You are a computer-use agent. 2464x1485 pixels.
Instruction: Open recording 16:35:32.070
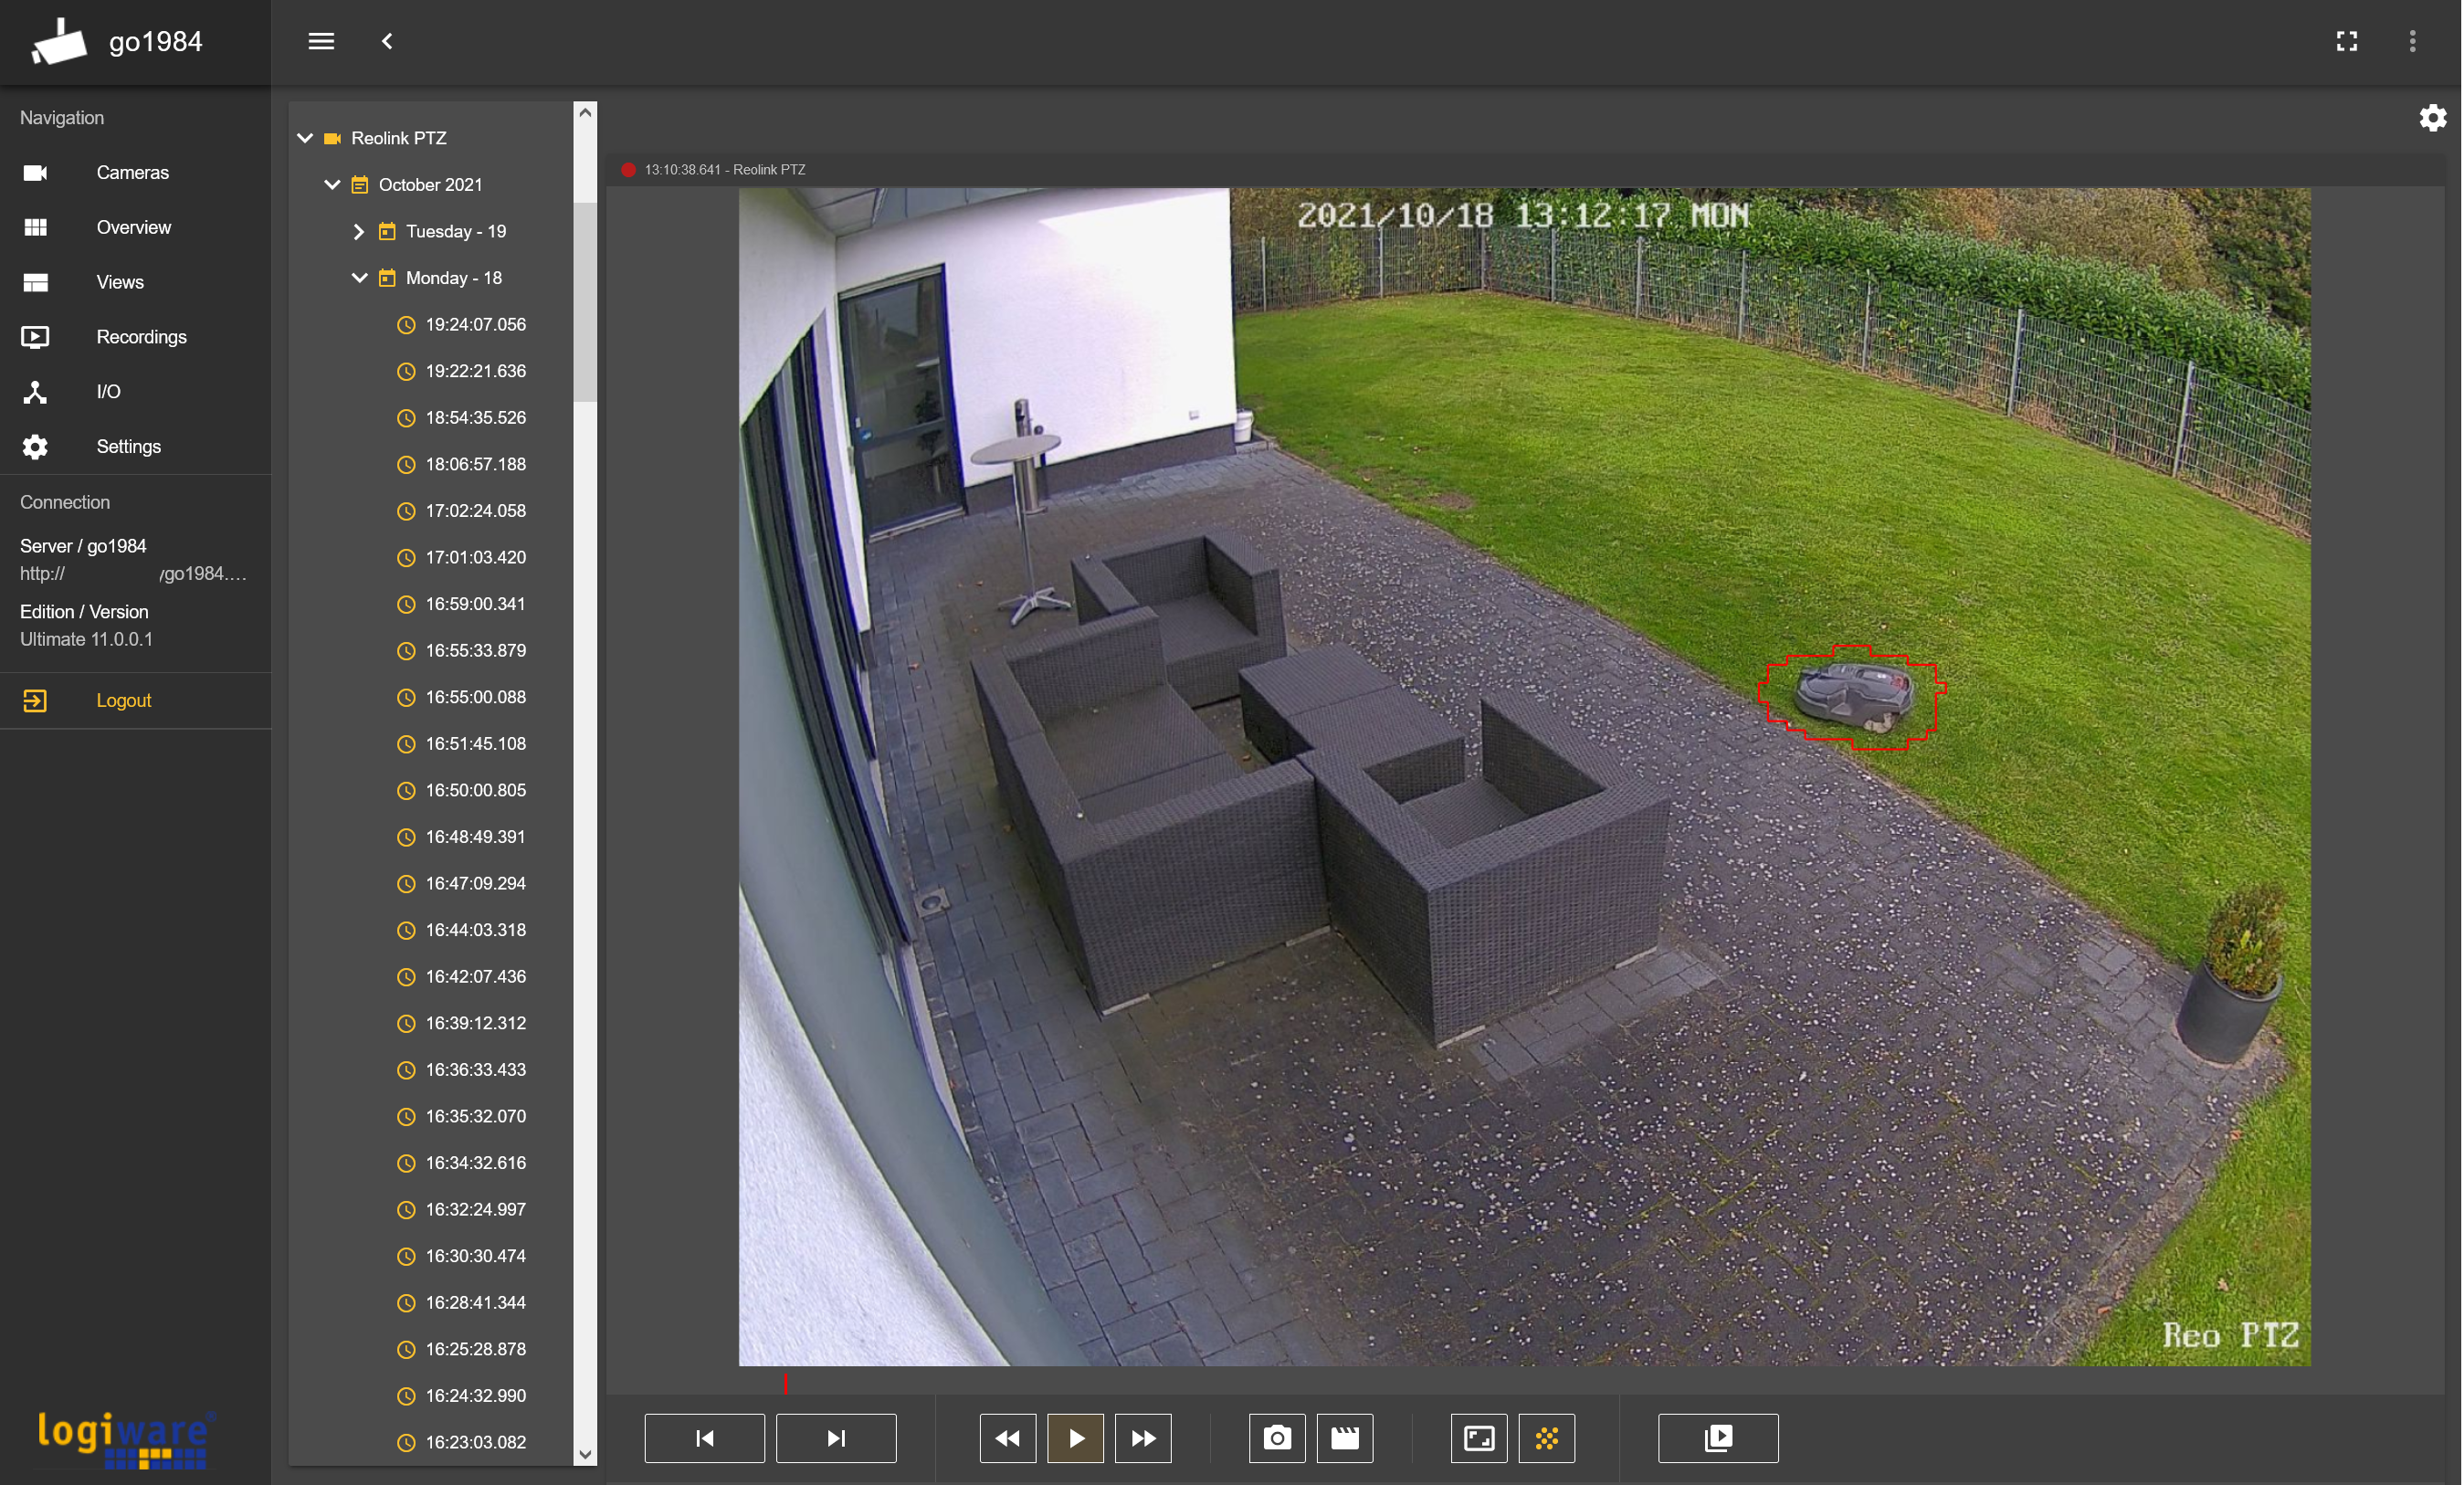pyautogui.click(x=475, y=1116)
